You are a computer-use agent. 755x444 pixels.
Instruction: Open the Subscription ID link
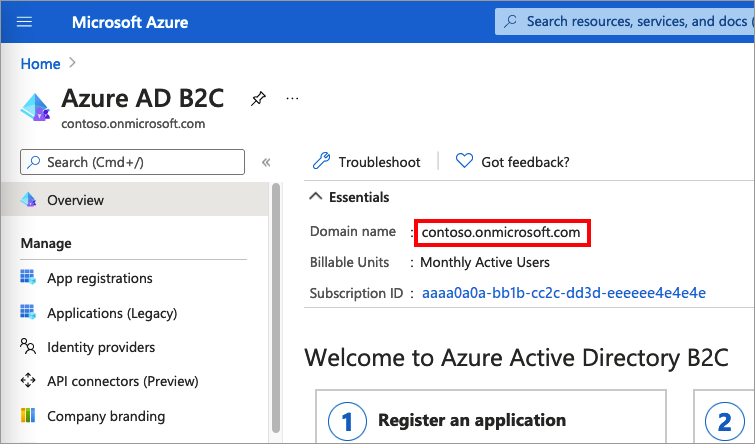564,293
